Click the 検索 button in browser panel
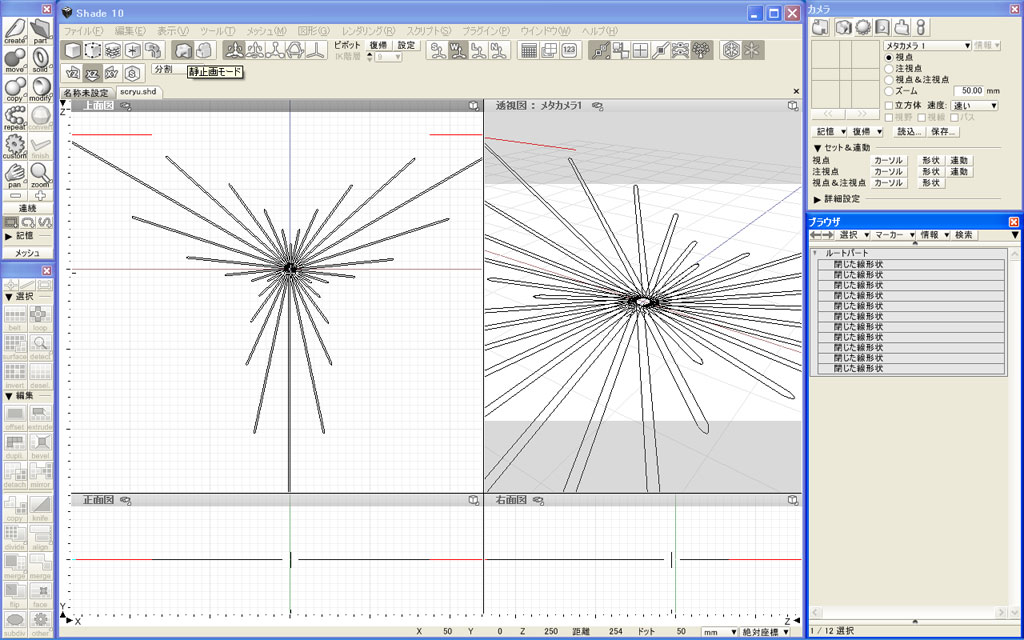Screen dimensions: 1024x640 [963, 235]
